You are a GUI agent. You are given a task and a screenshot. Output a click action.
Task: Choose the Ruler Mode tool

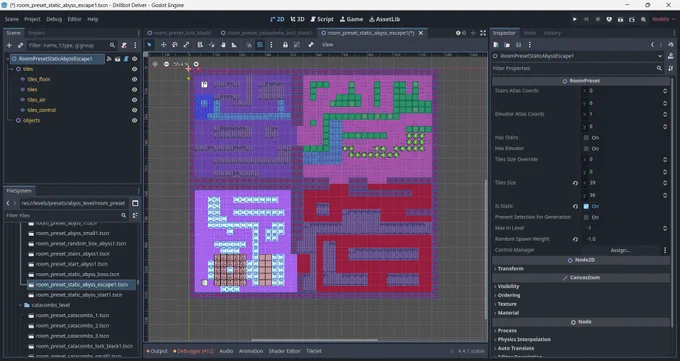234,45
